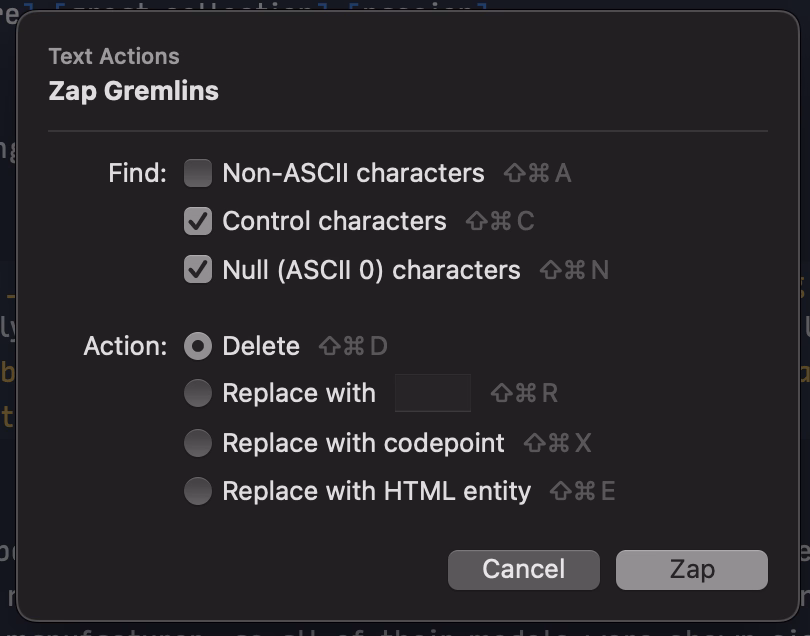The width and height of the screenshot is (810, 636).
Task: Click the Find: section label
Action: point(137,173)
